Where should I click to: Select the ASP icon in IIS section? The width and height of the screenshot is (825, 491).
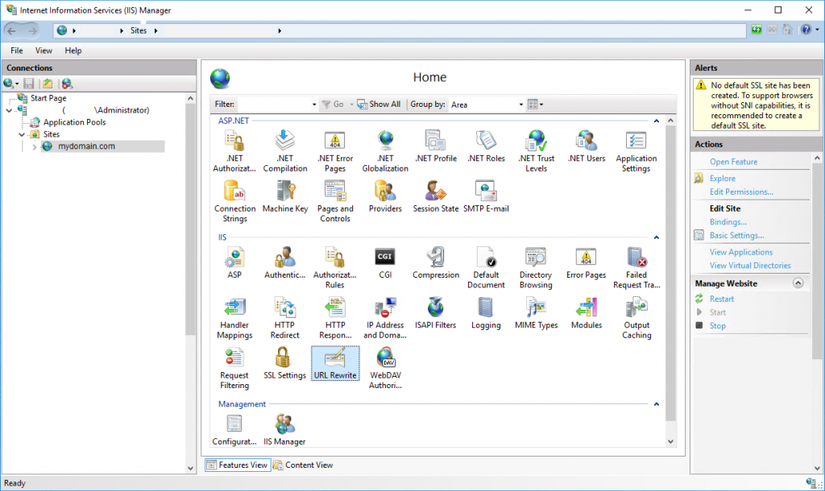(x=234, y=263)
